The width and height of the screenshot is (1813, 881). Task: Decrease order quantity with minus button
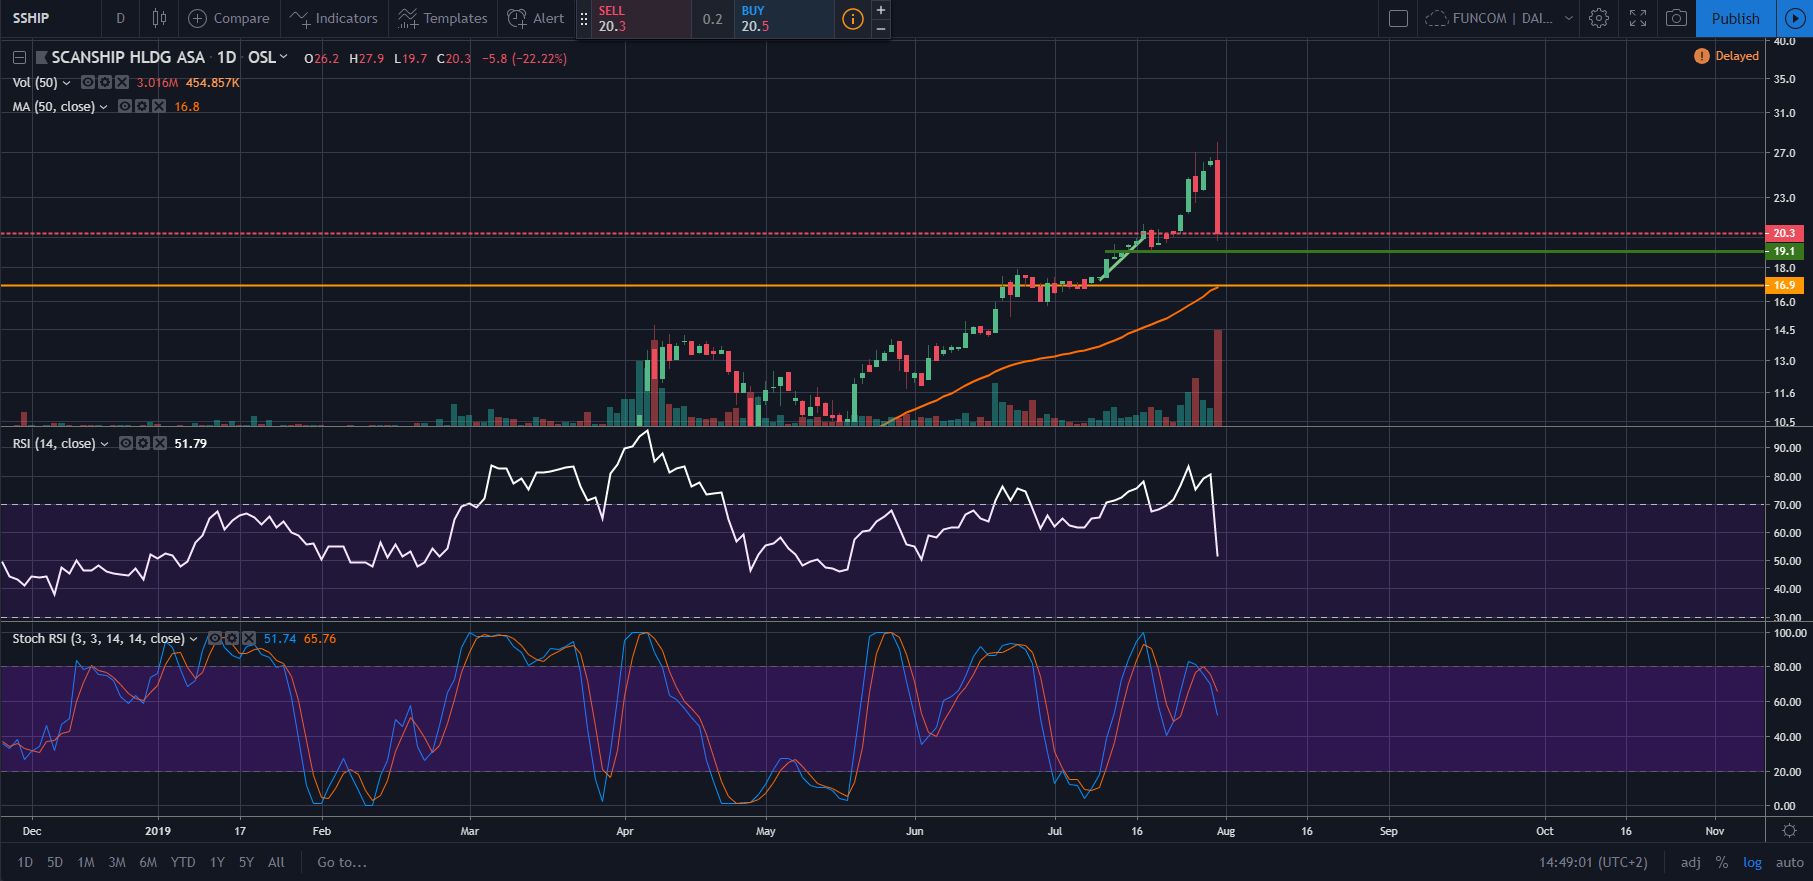tap(880, 29)
